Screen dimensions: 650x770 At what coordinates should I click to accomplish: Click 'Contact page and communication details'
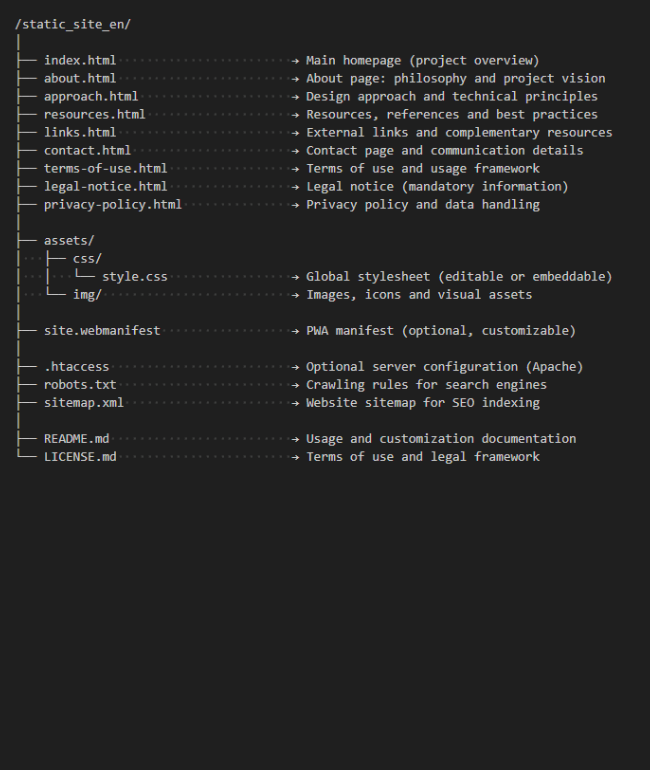[x=445, y=150]
